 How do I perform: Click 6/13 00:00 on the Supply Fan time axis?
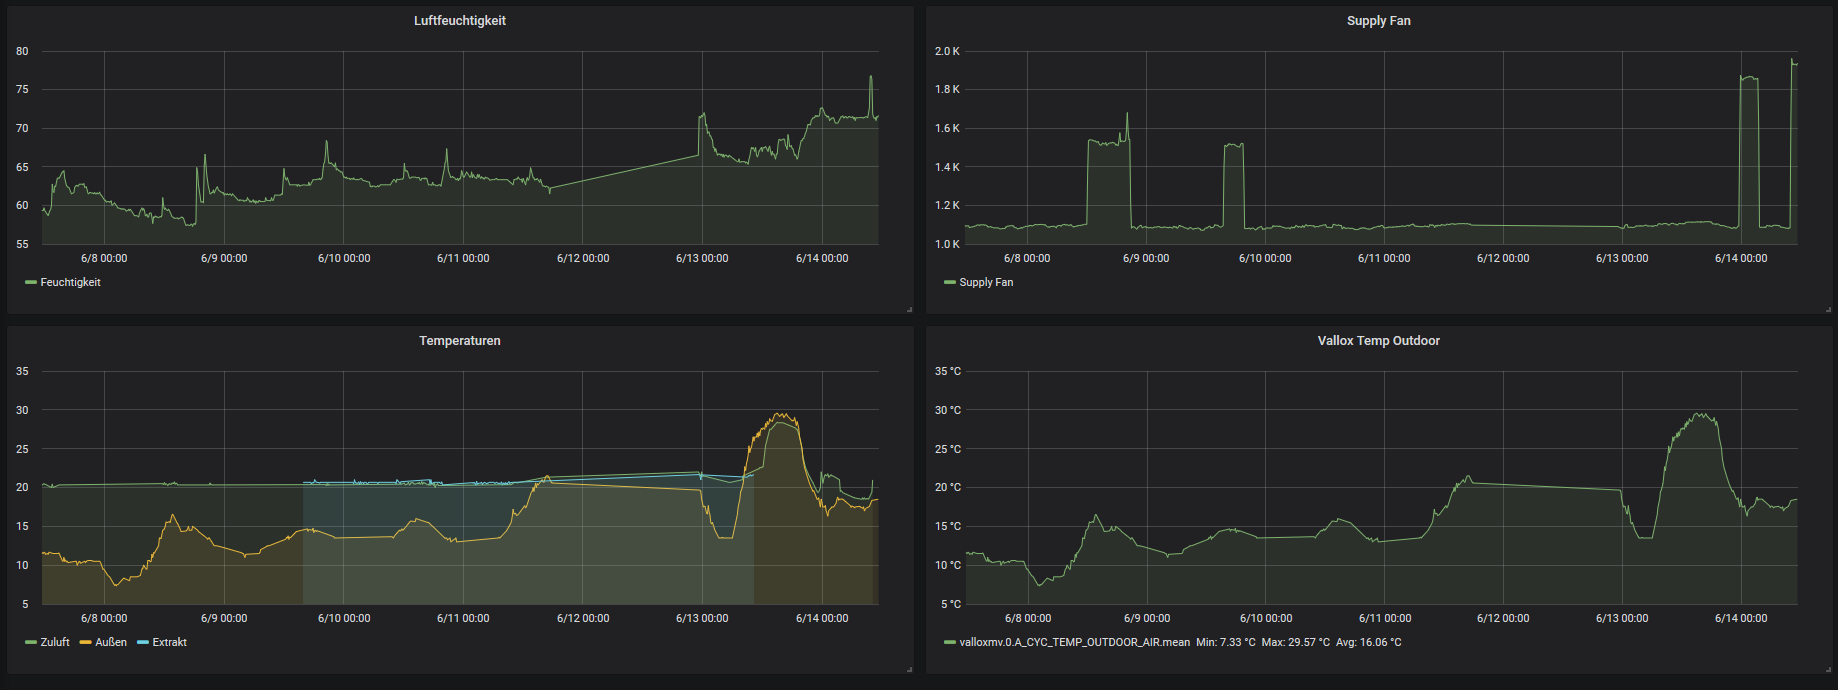(x=1622, y=258)
